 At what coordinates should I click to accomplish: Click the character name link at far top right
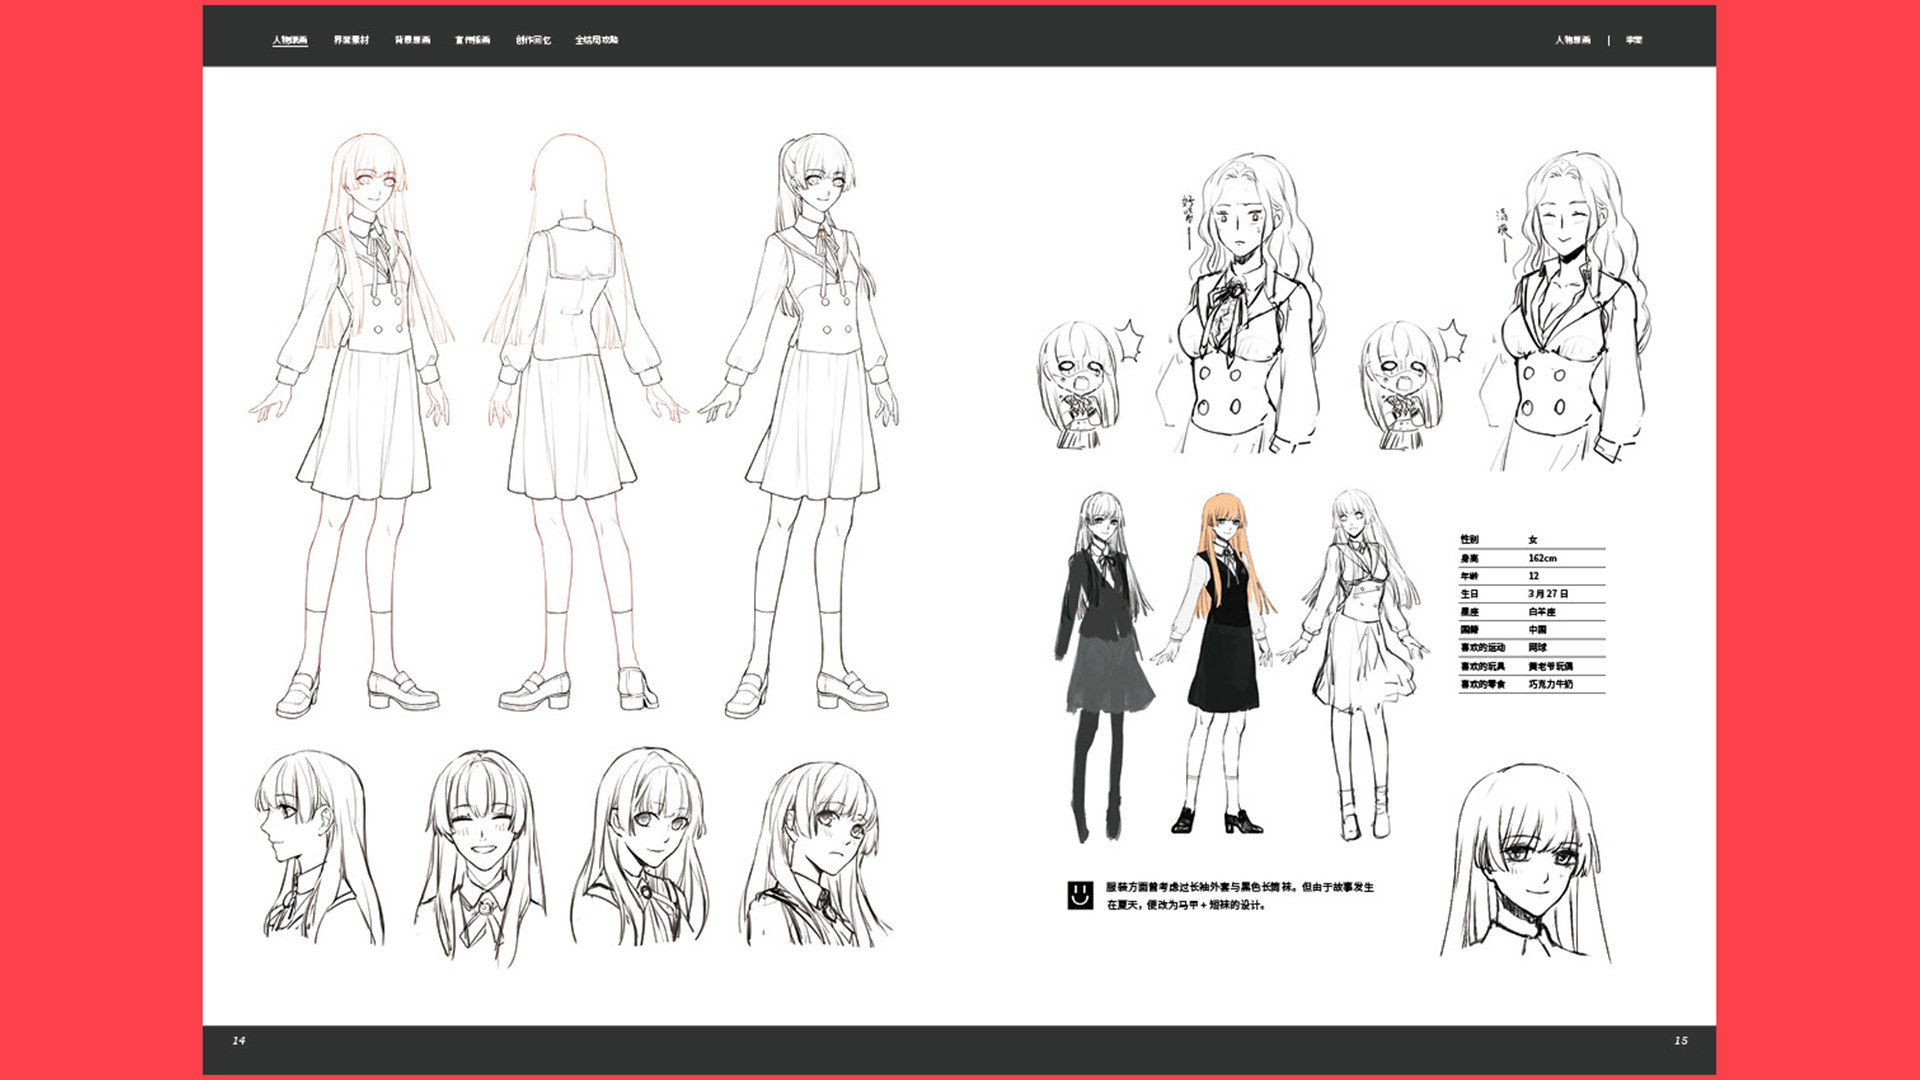(x=1633, y=40)
